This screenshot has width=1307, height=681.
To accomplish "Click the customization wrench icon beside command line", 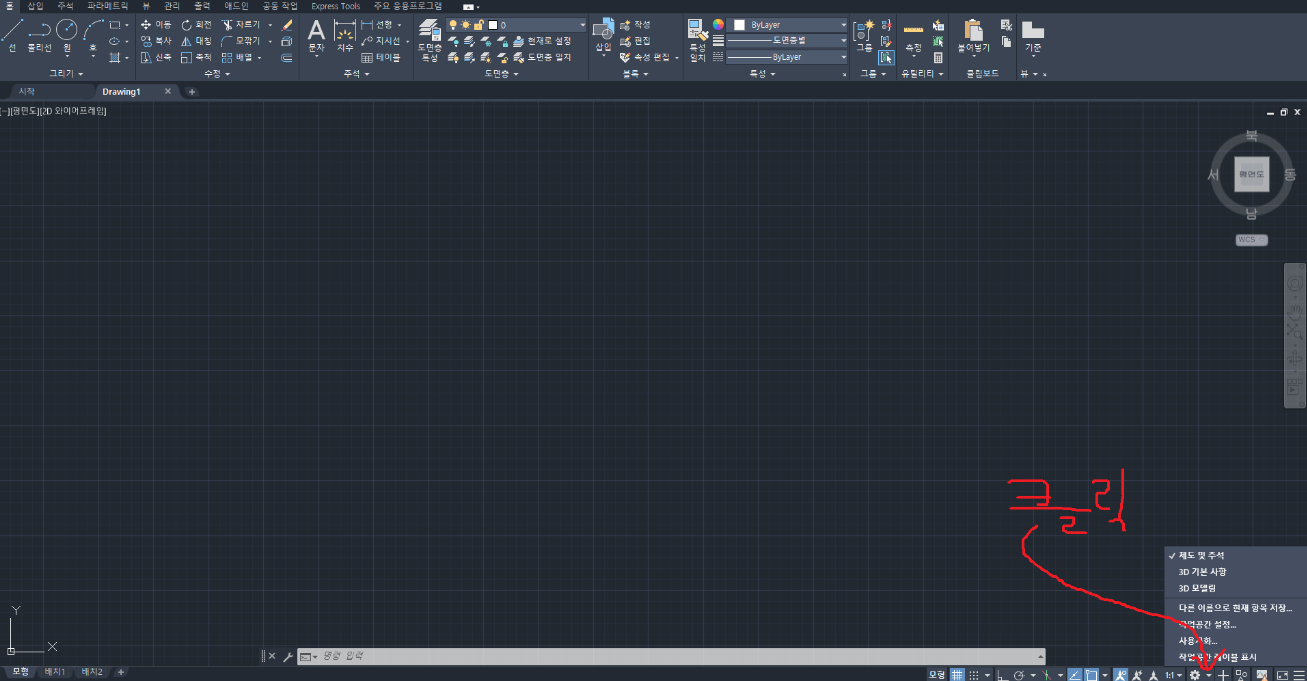I will pyautogui.click(x=287, y=656).
